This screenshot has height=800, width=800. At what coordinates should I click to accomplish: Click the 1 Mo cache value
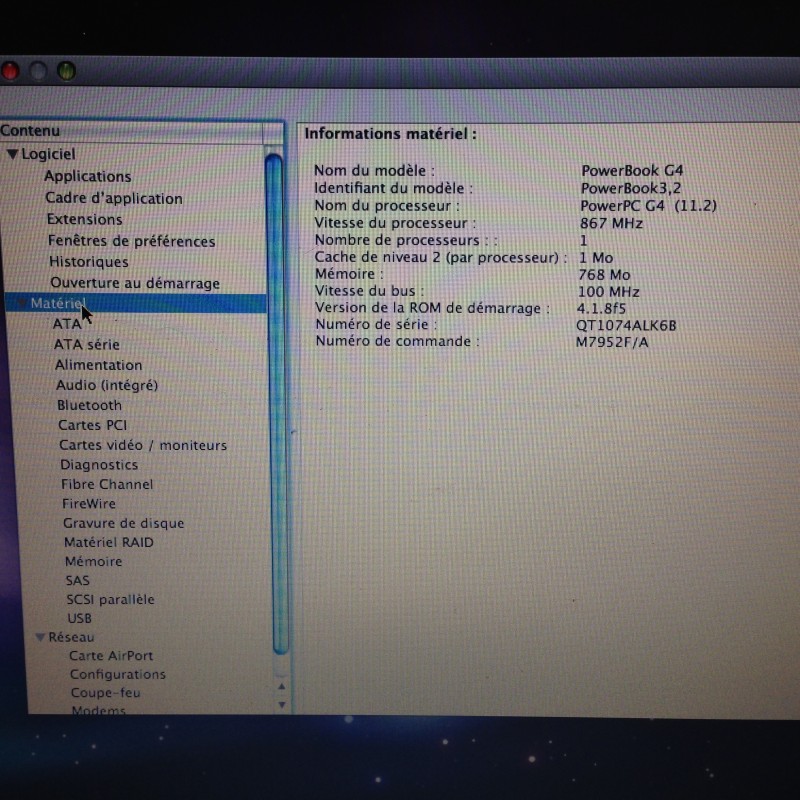click(596, 258)
